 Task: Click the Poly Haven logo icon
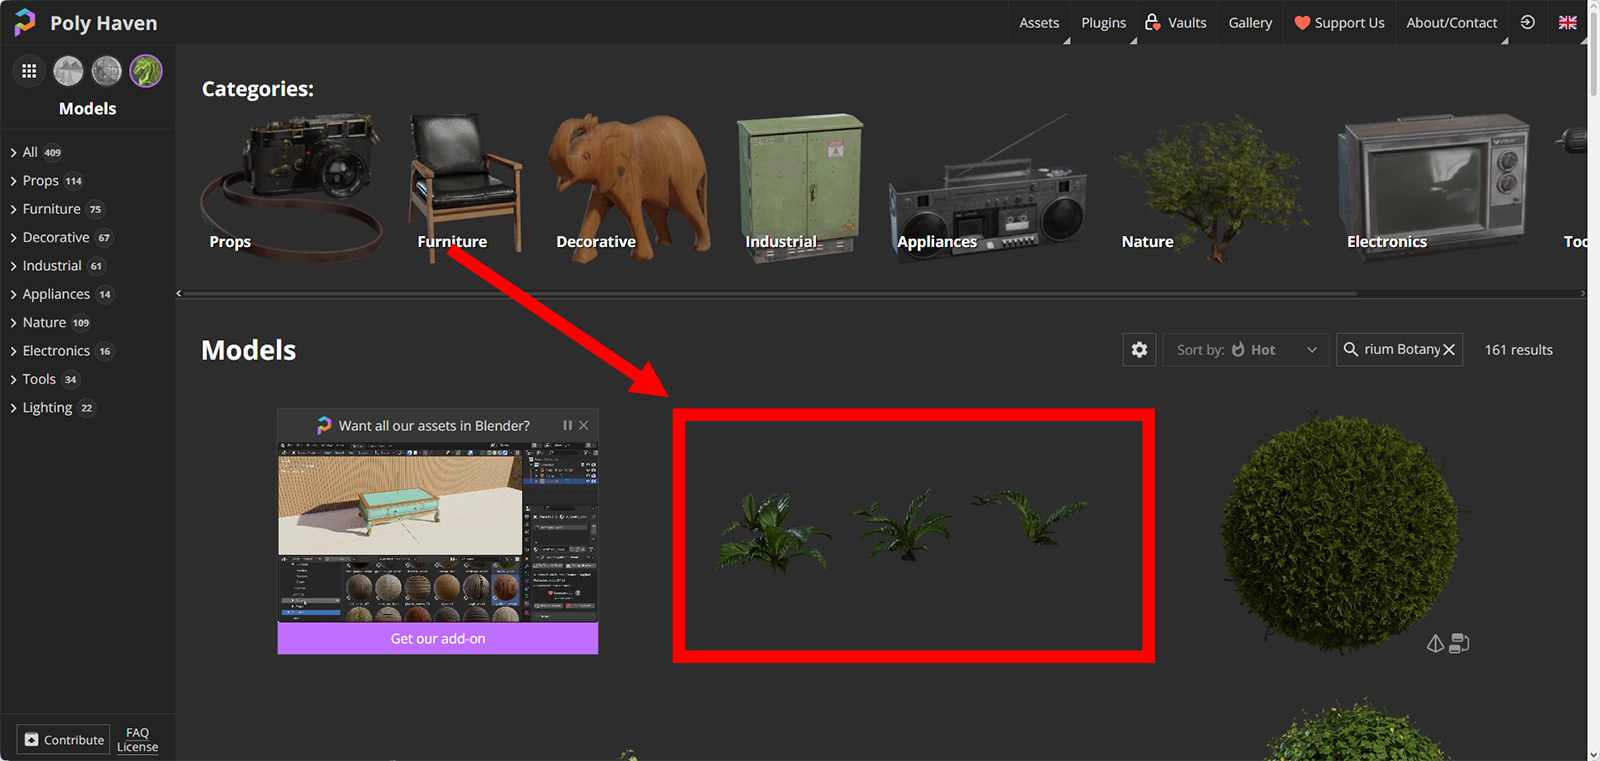(x=25, y=22)
